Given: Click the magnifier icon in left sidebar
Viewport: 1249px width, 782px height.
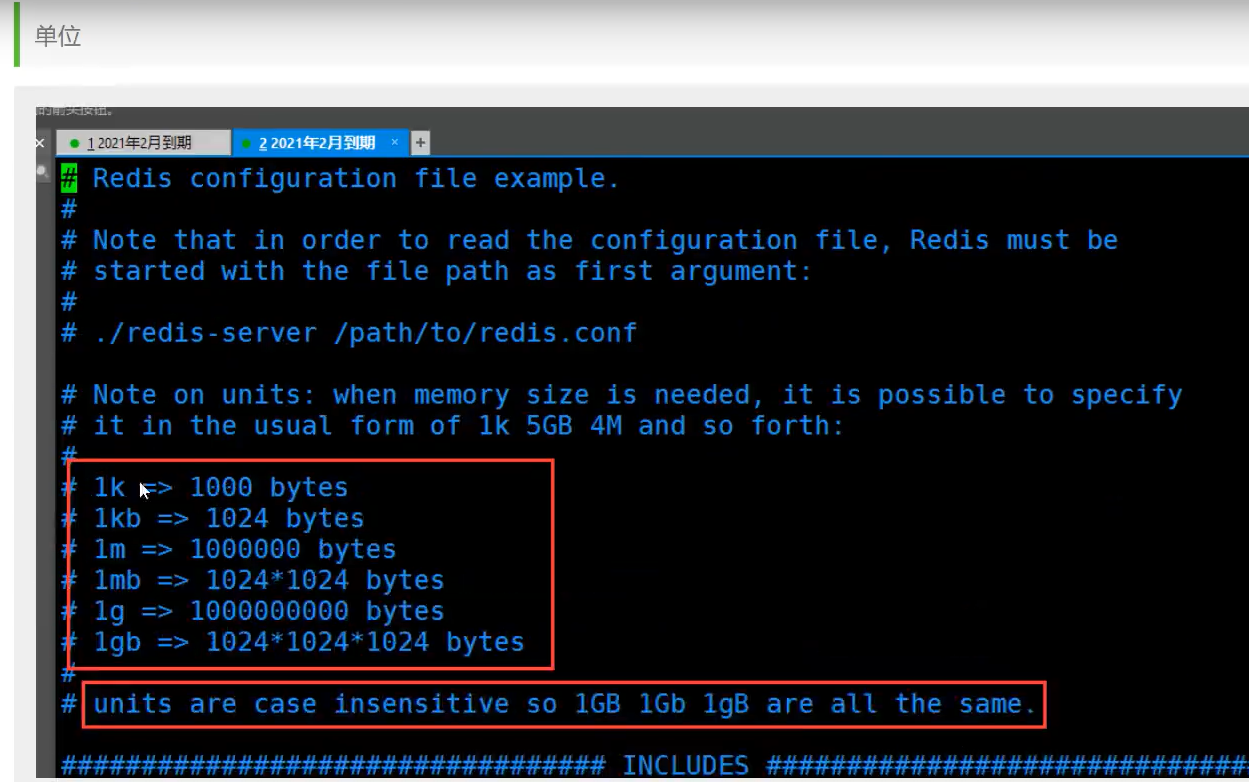Looking at the screenshot, I should tap(42, 172).
